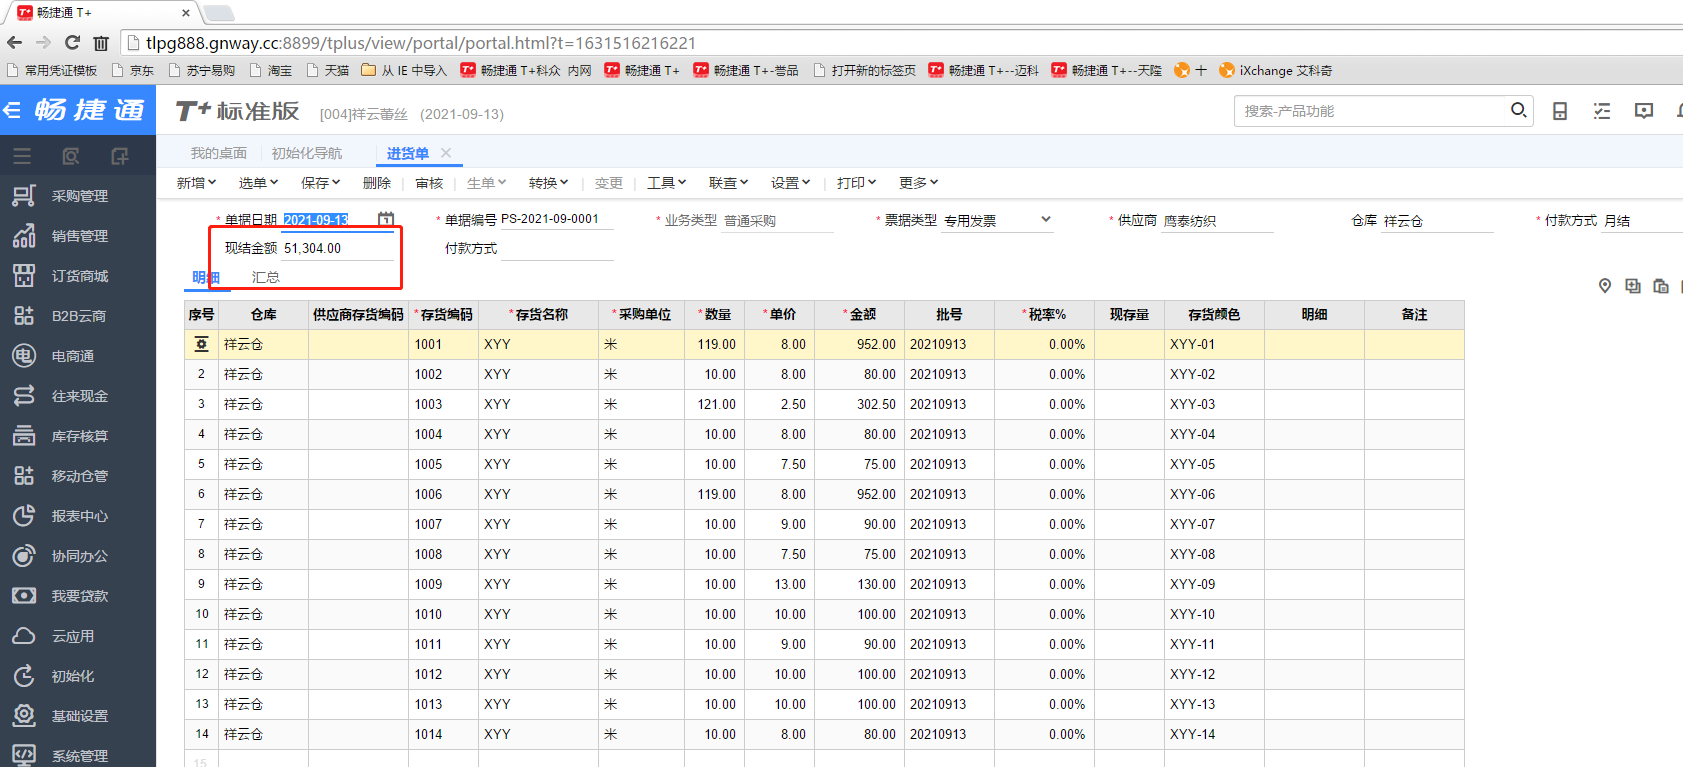The height and width of the screenshot is (767, 1683).
Task: Open 库存核算 module
Action: 78,436
